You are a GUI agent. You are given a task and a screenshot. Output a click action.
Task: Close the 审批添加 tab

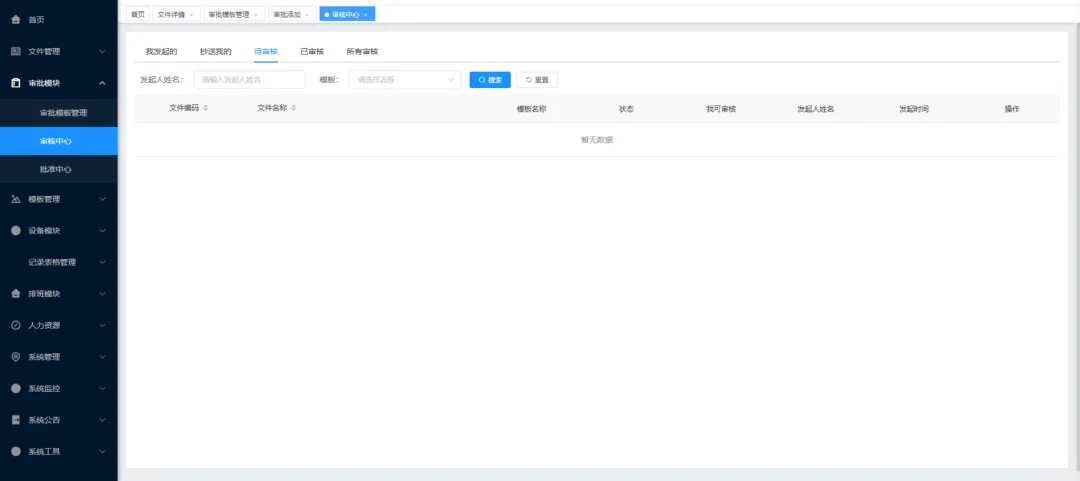coord(307,14)
